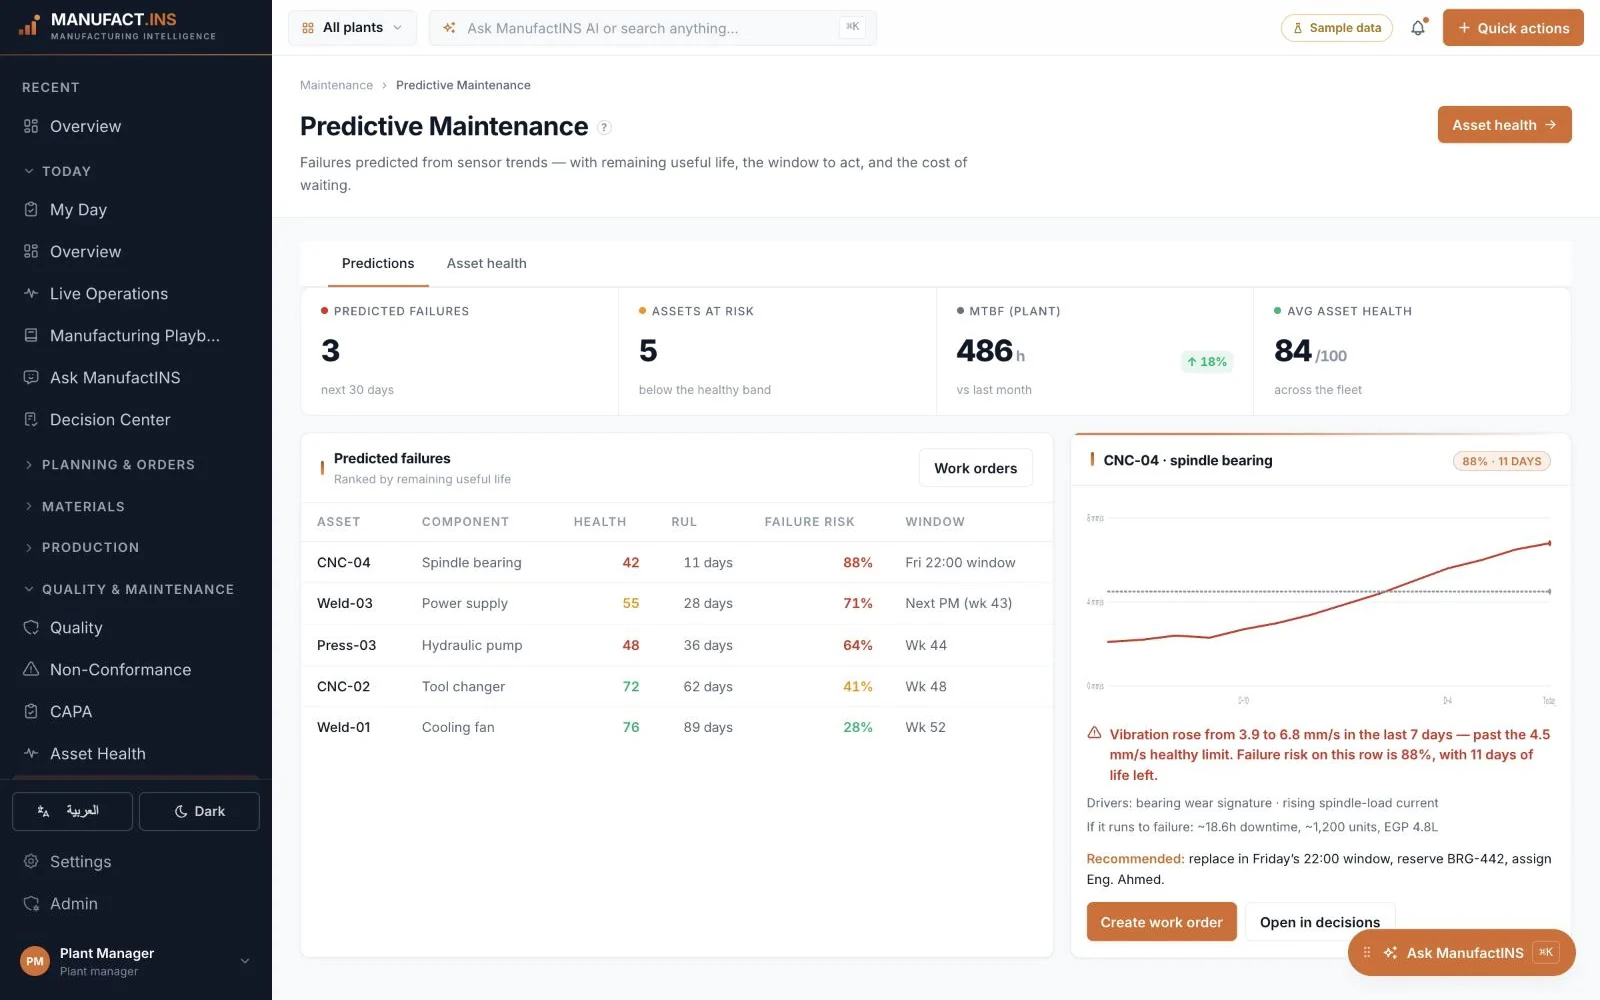
Task: Open Work orders
Action: click(x=975, y=468)
